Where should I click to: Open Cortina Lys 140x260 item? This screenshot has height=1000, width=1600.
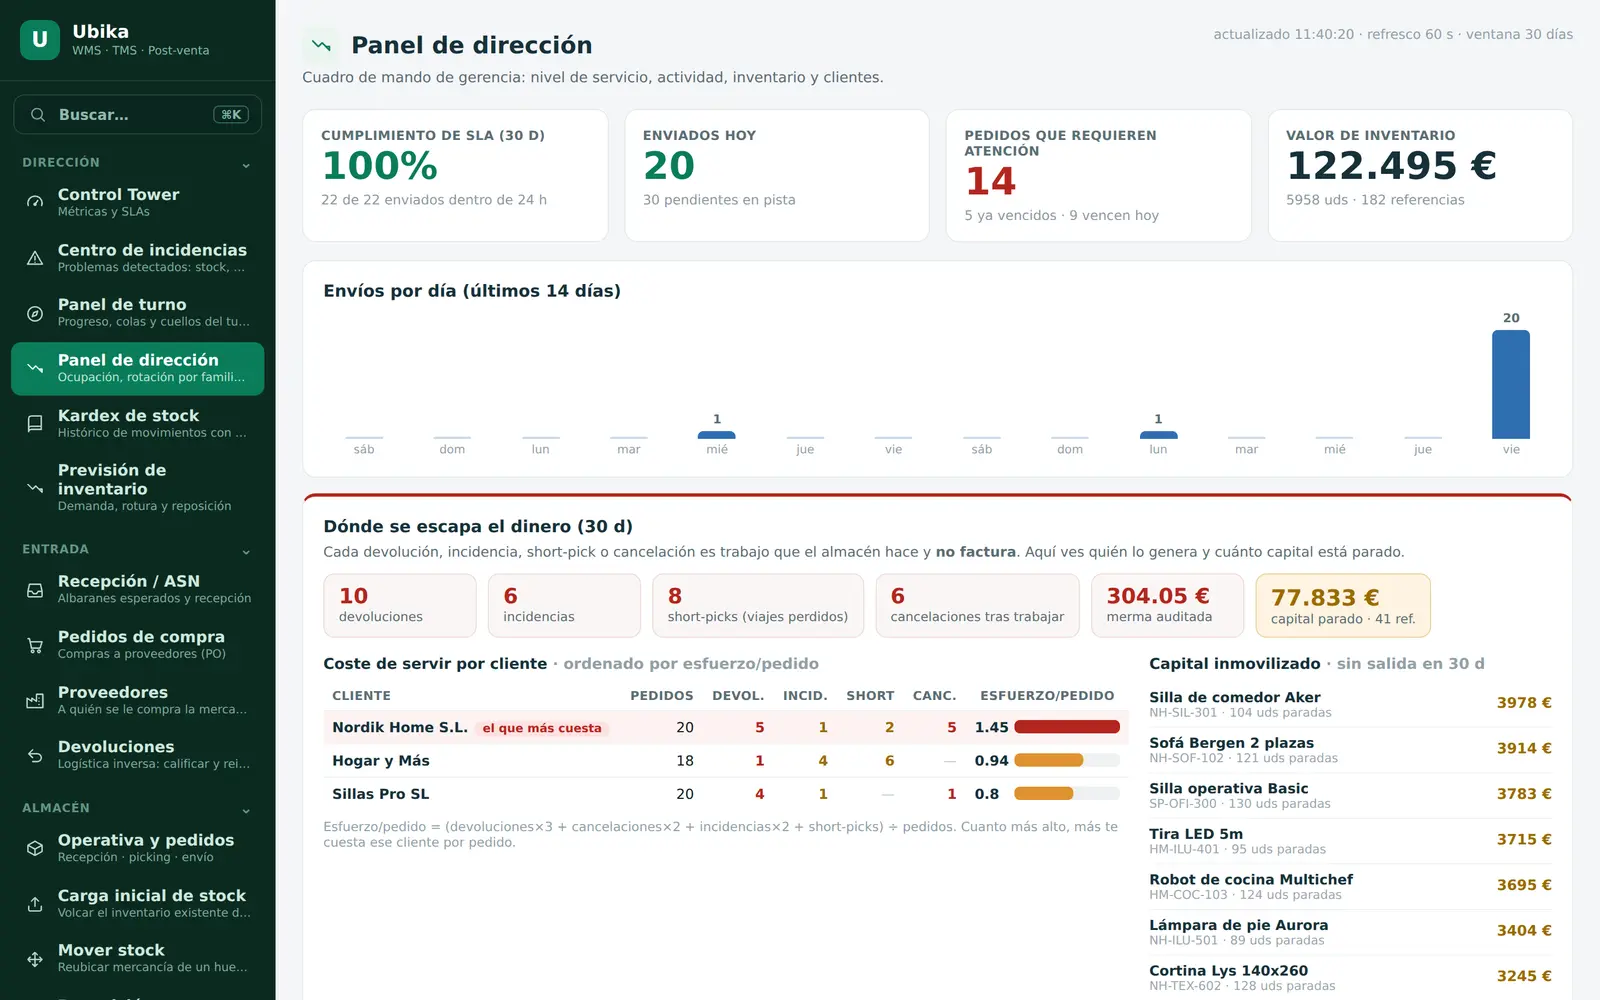pos(1350,977)
